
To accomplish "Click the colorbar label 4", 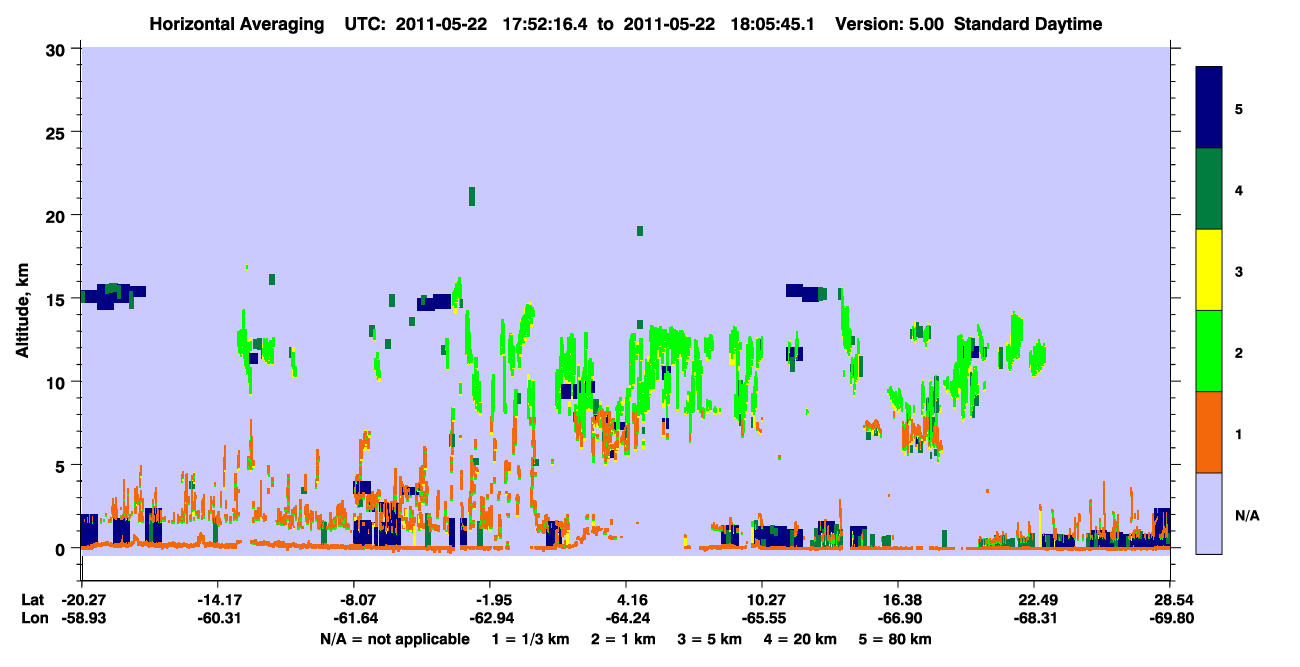I will tap(1239, 189).
